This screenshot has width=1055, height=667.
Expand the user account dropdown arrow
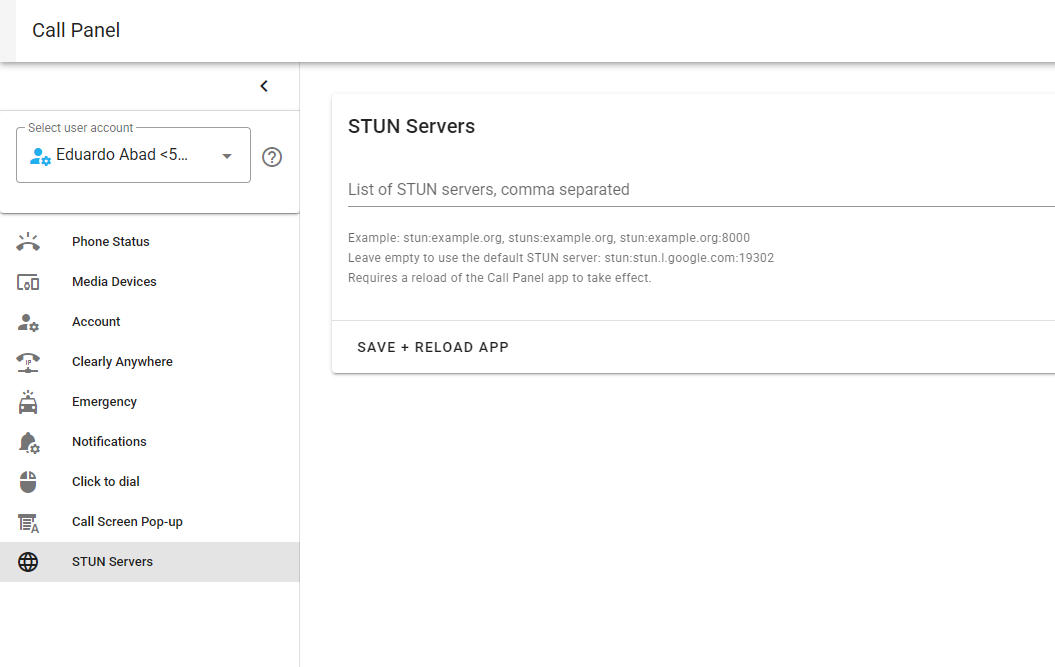click(x=227, y=156)
